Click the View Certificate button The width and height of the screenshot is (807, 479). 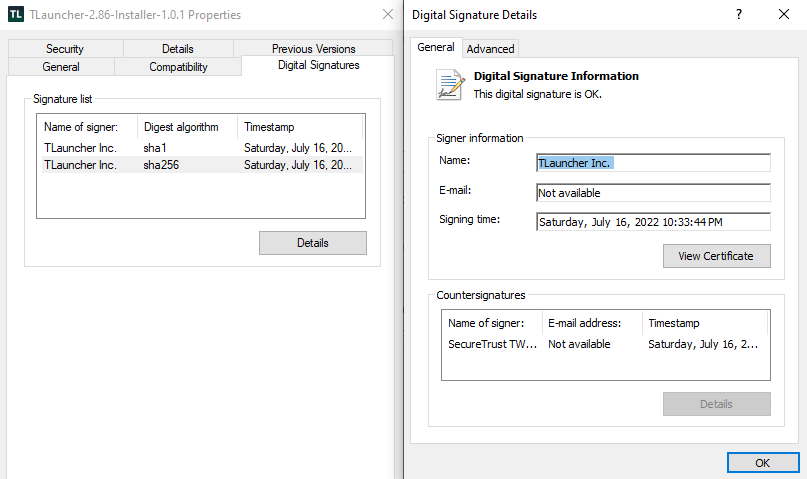[x=716, y=256]
